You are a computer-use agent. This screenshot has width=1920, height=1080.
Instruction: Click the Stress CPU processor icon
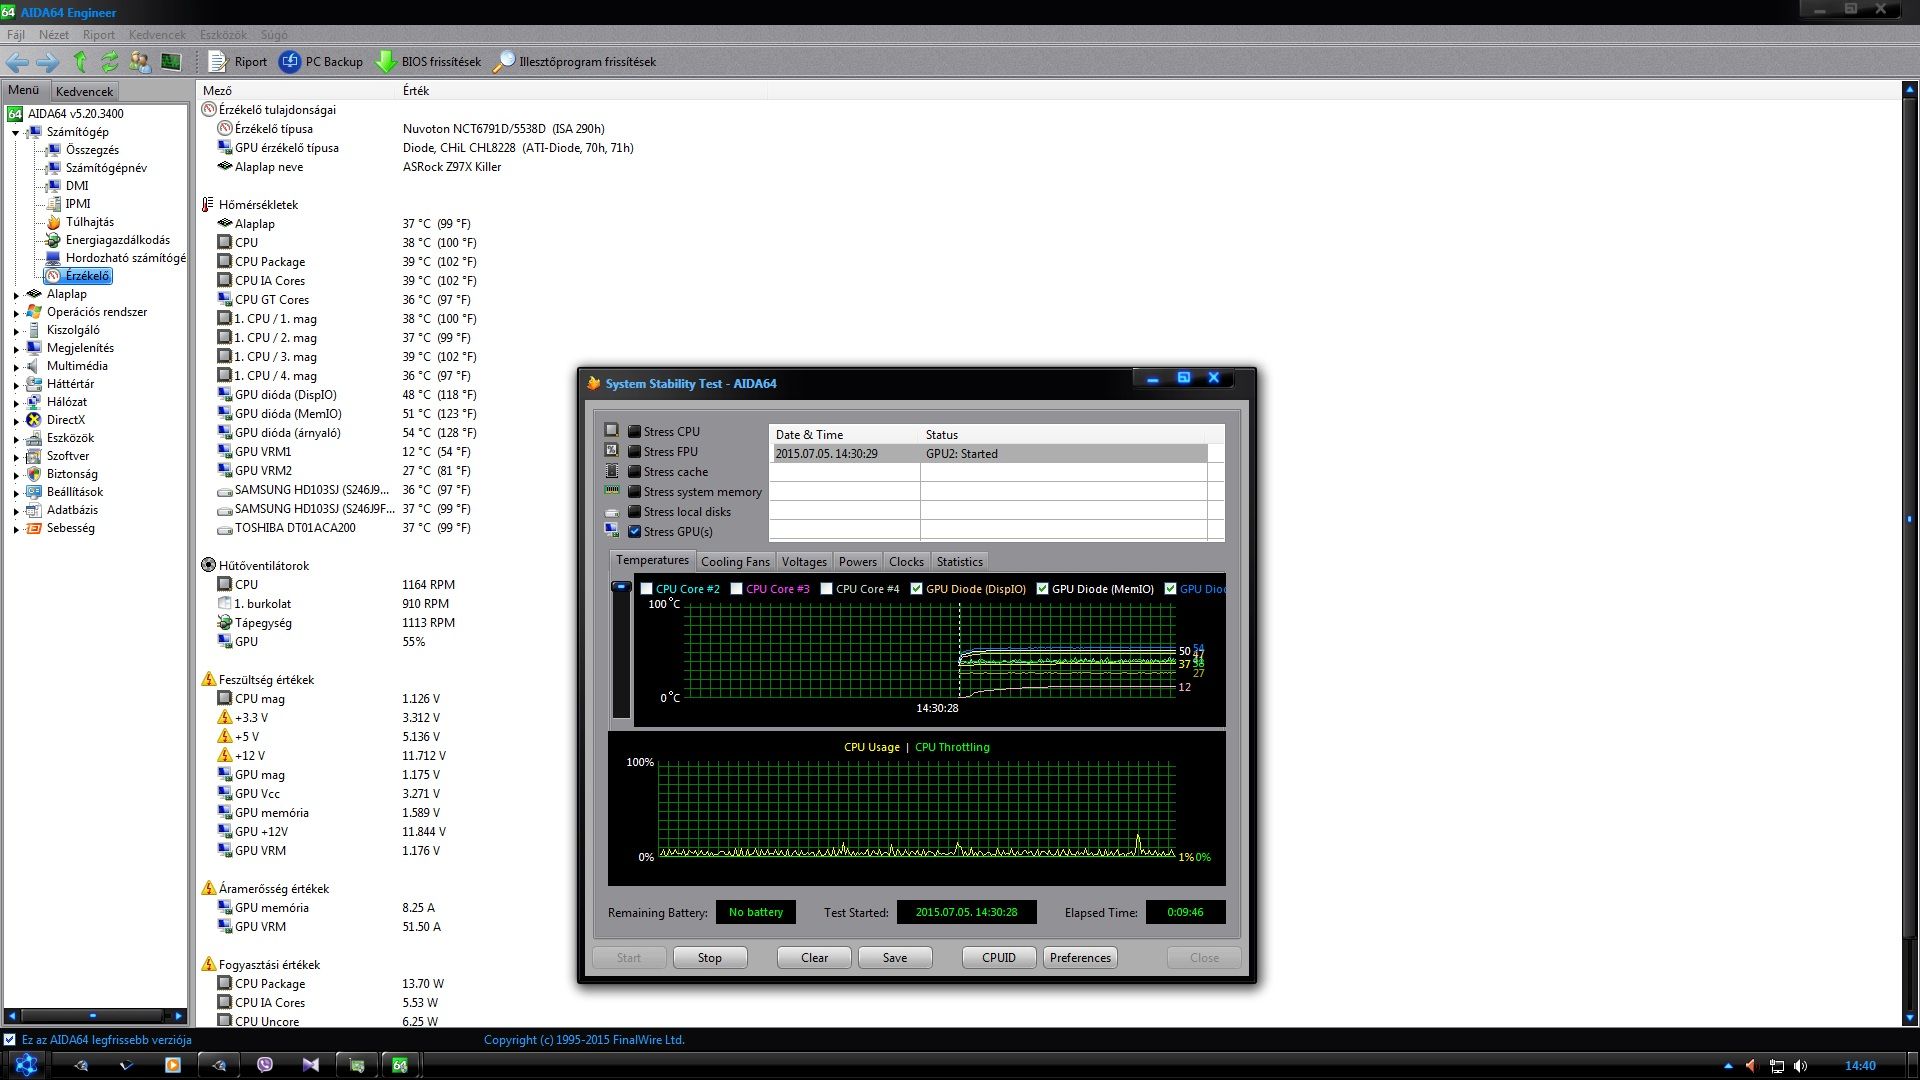[x=612, y=430]
